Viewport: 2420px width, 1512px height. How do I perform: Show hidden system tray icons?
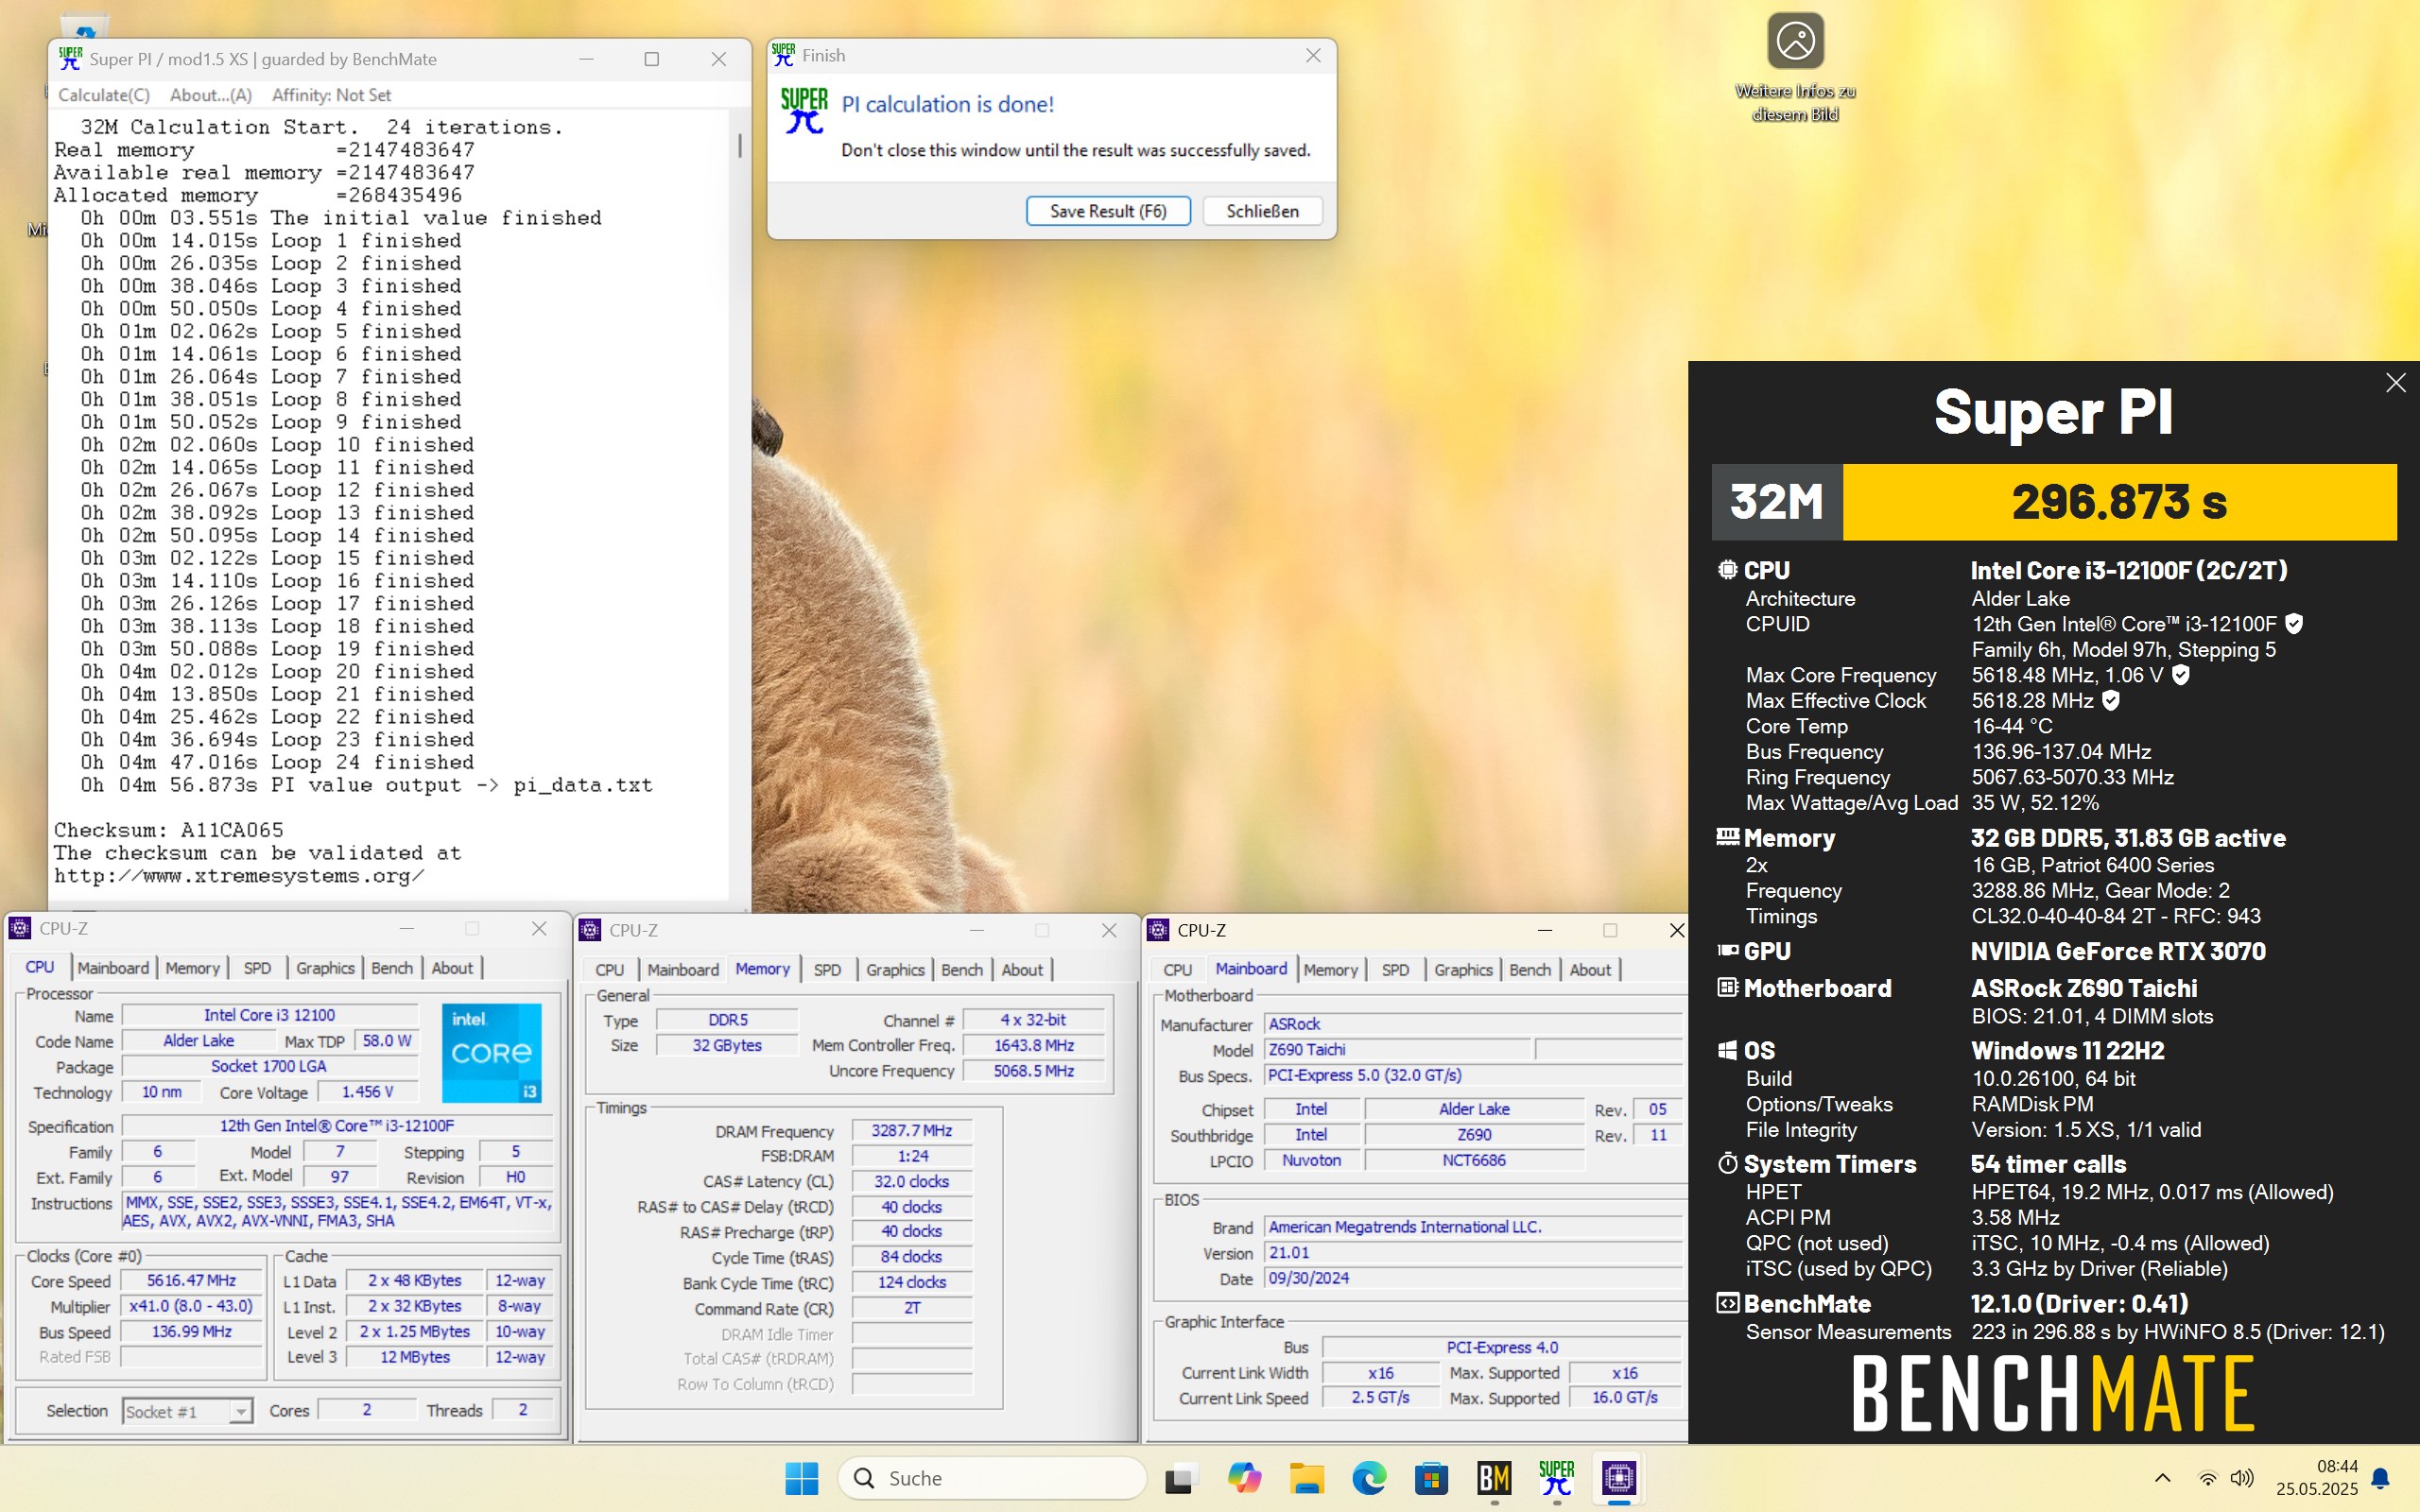click(2162, 1478)
